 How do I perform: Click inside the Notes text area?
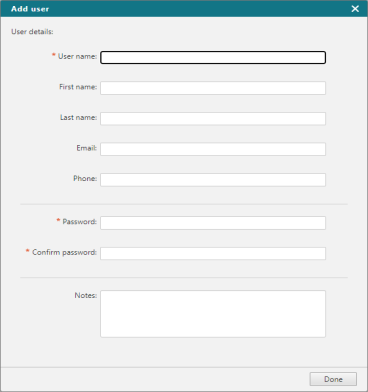213,314
